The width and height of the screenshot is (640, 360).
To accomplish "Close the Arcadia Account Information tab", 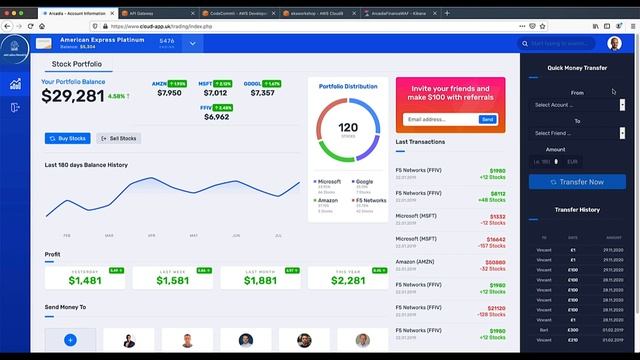I will click(112, 13).
